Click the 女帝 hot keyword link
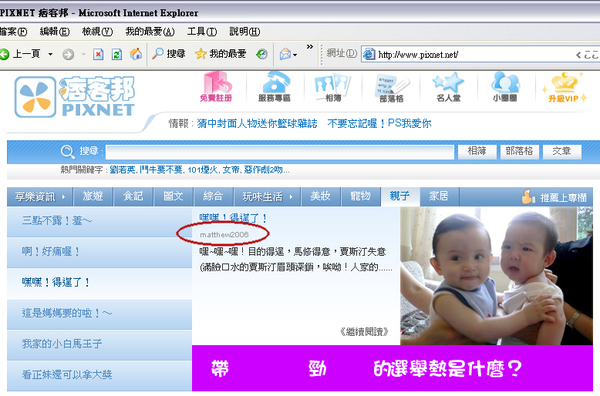This screenshot has width=600, height=396. click(231, 169)
